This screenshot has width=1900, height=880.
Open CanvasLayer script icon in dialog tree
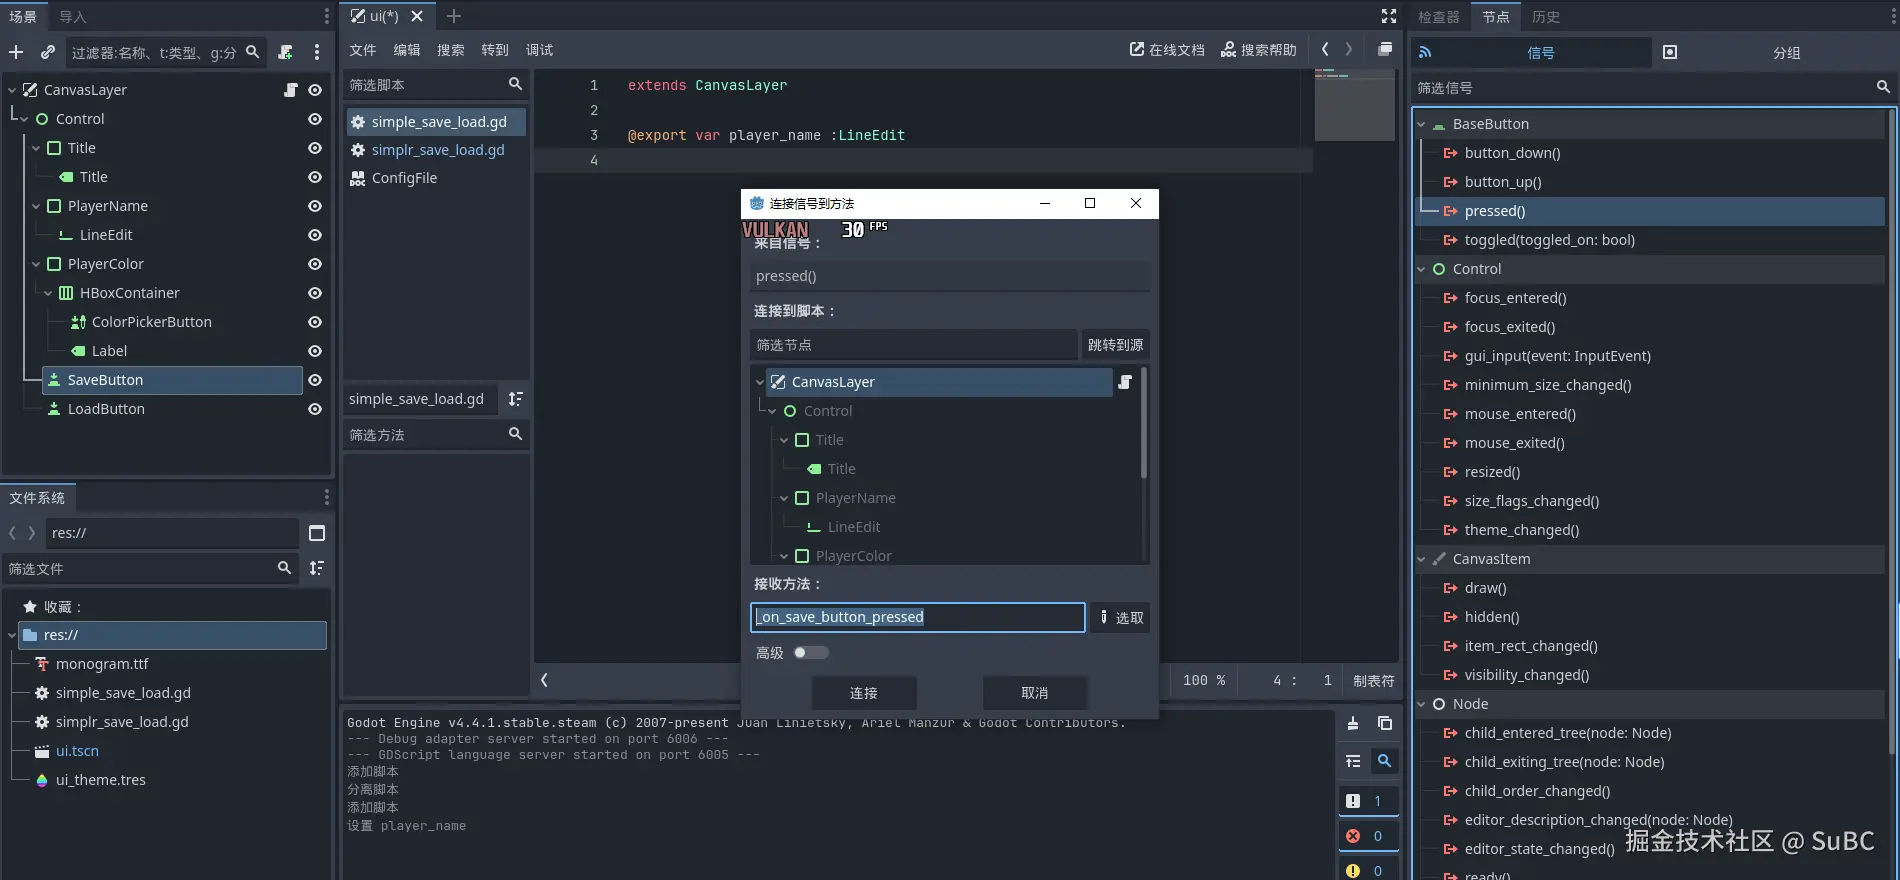(x=1125, y=382)
